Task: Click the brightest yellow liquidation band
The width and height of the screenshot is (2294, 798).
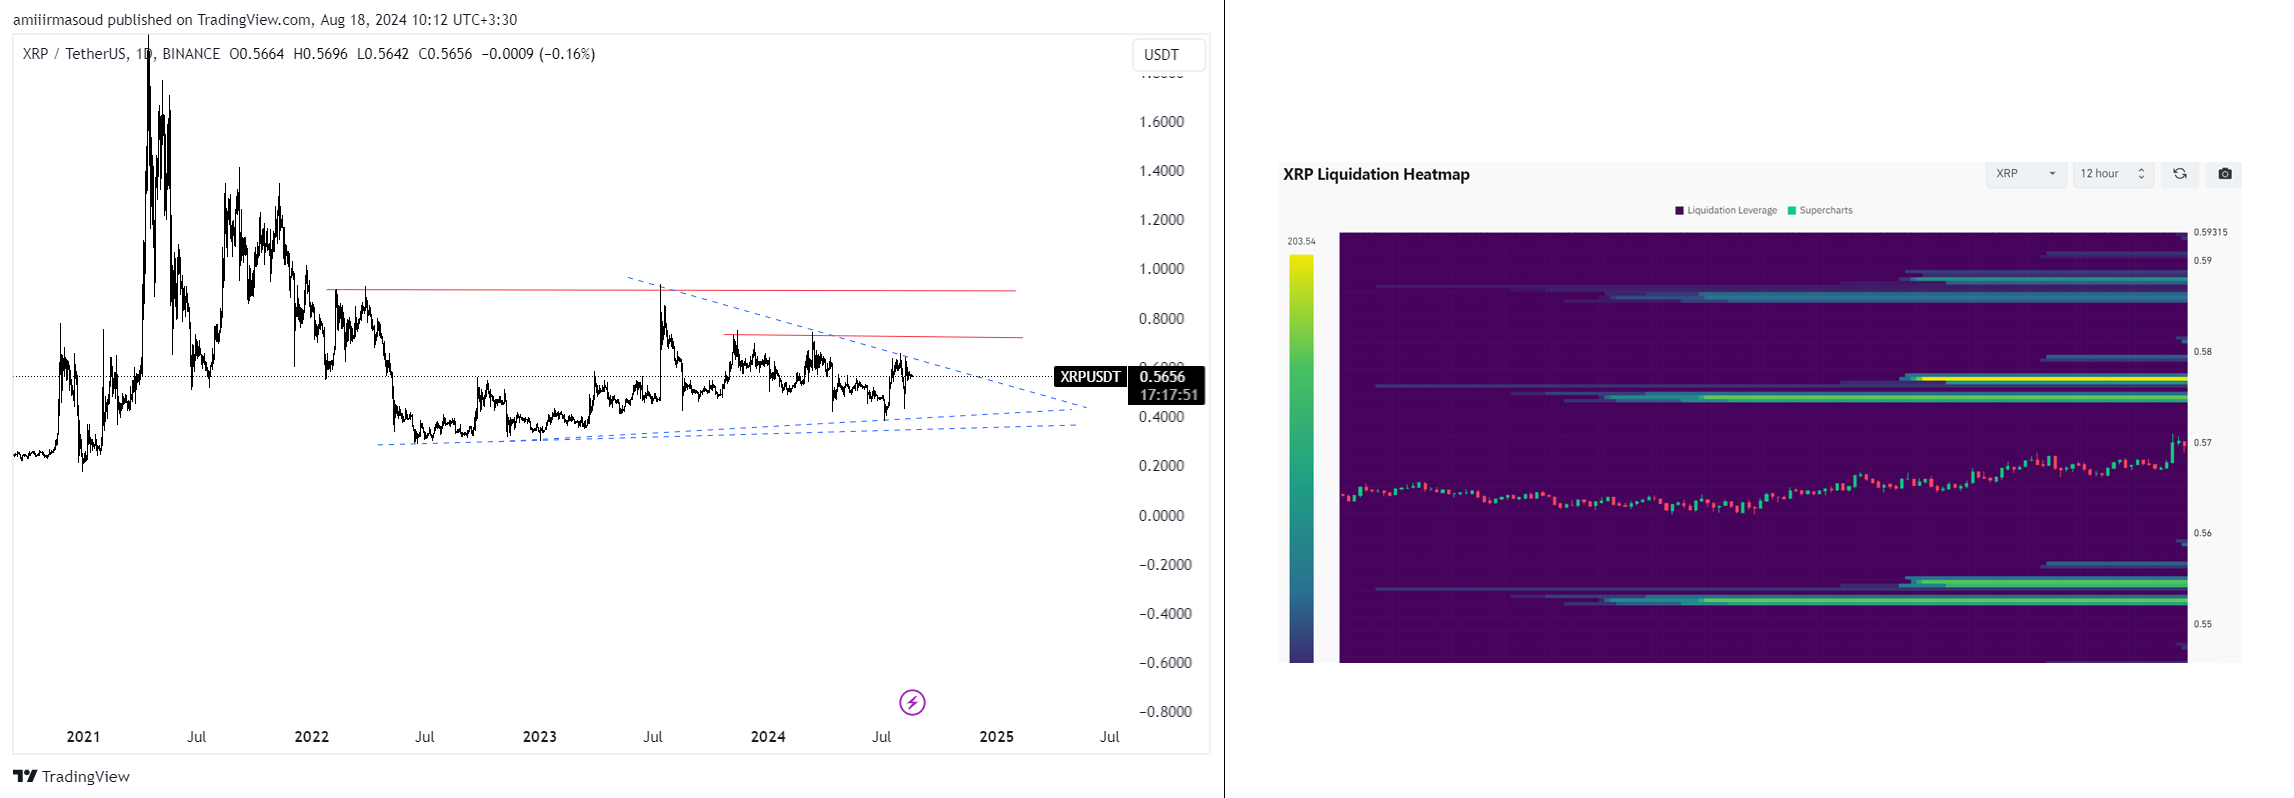Action: [2054, 379]
